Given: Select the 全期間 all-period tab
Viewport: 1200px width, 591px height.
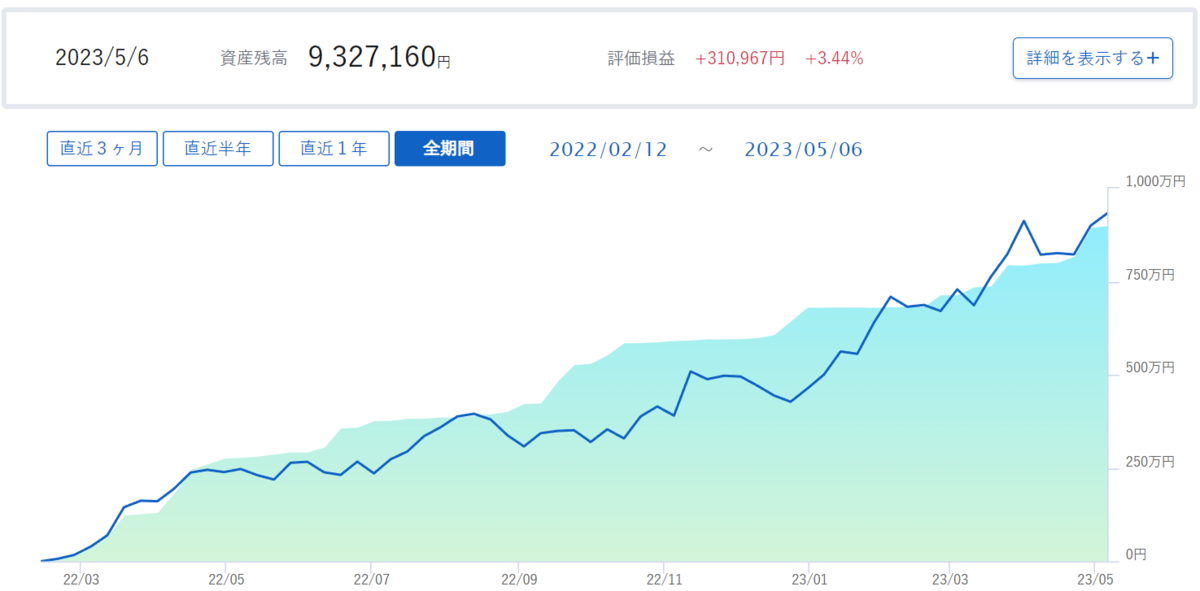Looking at the screenshot, I should [x=450, y=149].
